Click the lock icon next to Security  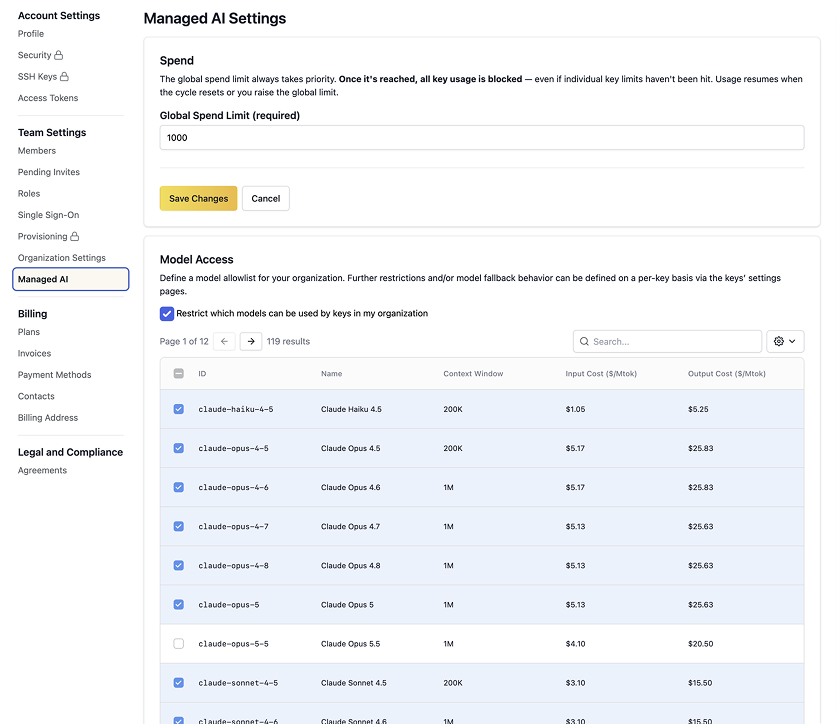coord(59,55)
